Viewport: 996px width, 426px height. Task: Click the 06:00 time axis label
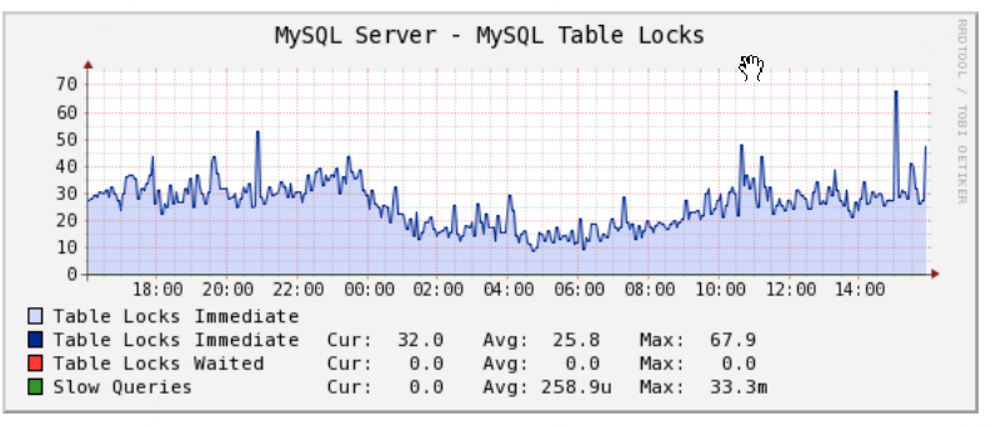579,290
